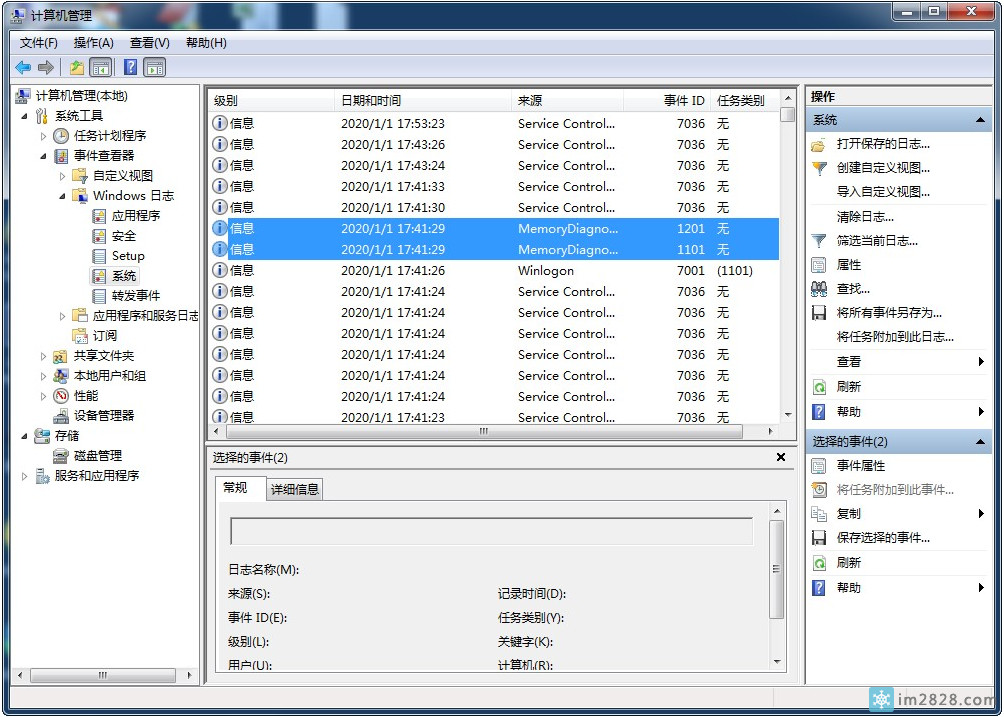Close the selected events preview pane
1004x717 pixels.
coord(781,457)
